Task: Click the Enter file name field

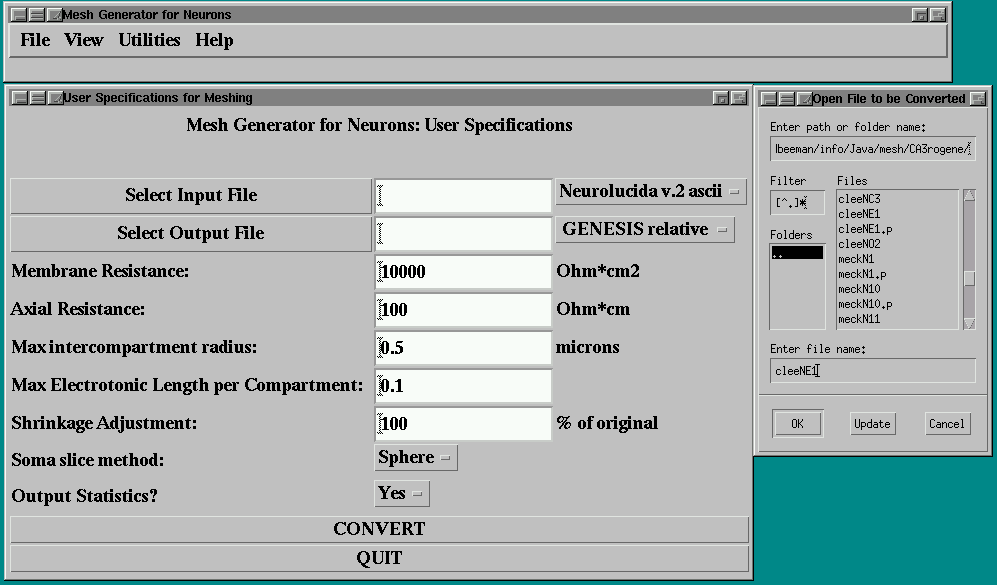Action: [872, 371]
